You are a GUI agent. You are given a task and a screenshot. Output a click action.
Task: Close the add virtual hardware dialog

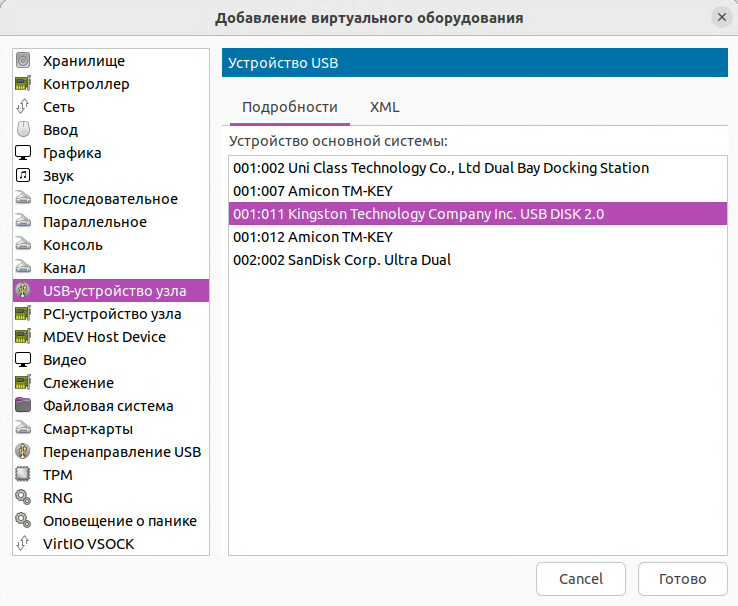click(x=721, y=17)
